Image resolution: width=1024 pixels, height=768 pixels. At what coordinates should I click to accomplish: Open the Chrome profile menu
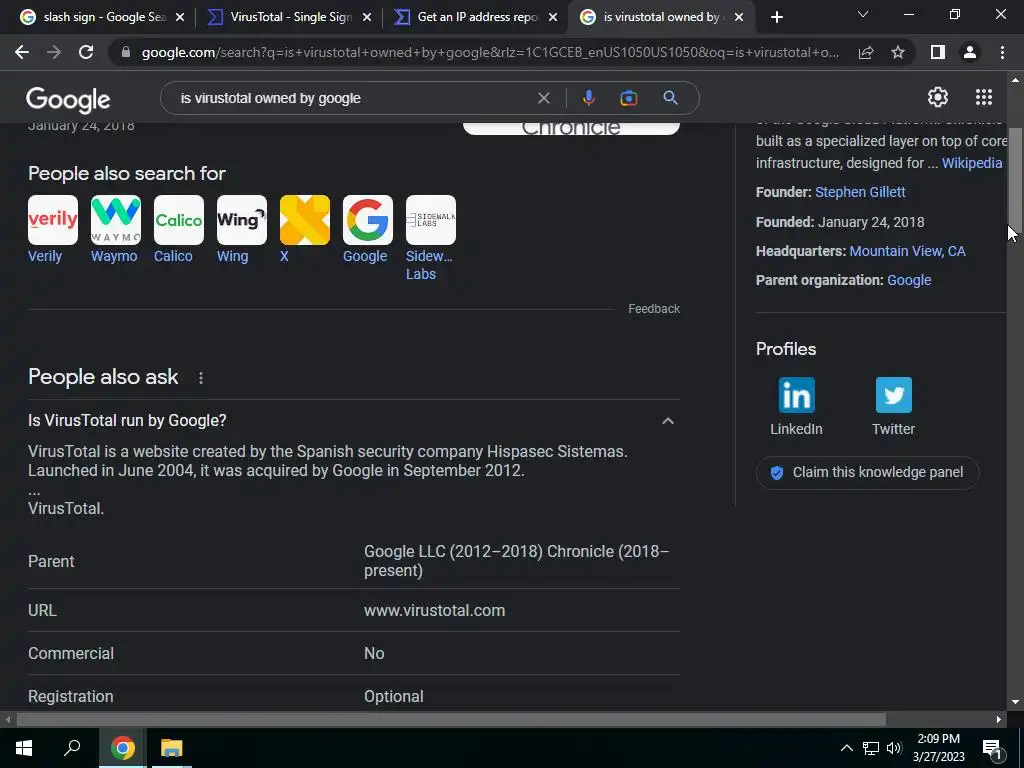point(970,52)
